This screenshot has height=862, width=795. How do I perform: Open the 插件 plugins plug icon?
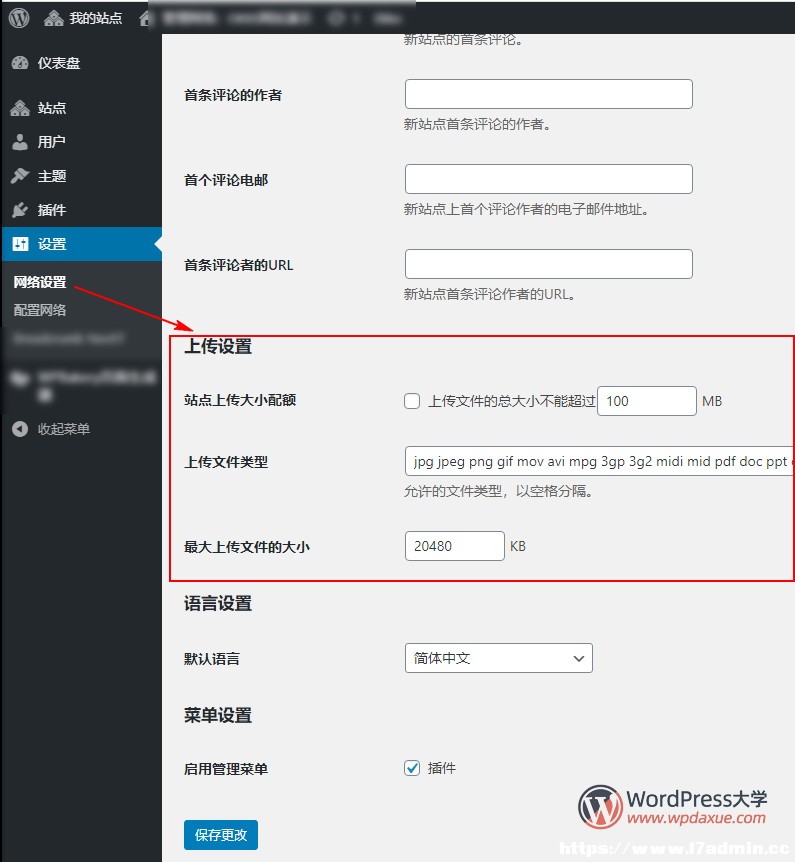coord(20,210)
